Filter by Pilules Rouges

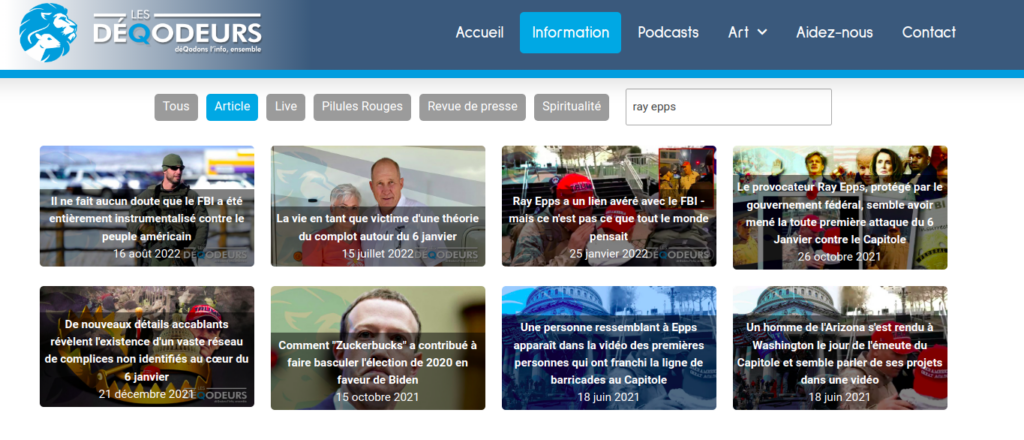click(362, 107)
